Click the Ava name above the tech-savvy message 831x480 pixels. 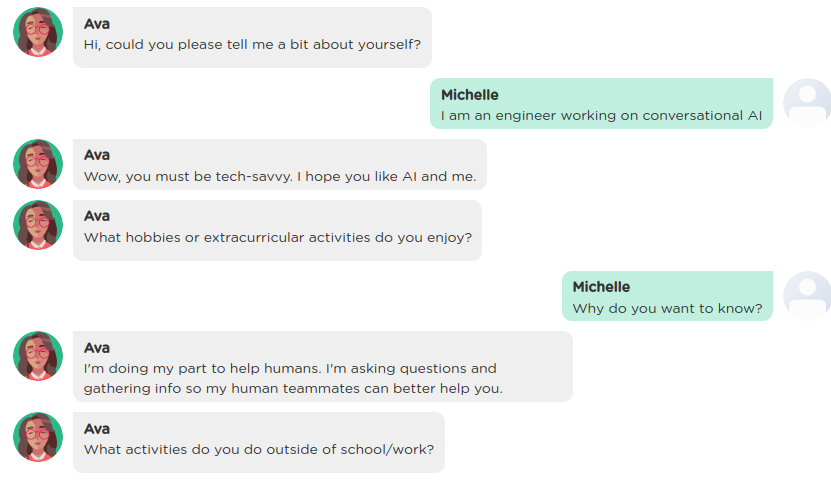click(x=96, y=155)
